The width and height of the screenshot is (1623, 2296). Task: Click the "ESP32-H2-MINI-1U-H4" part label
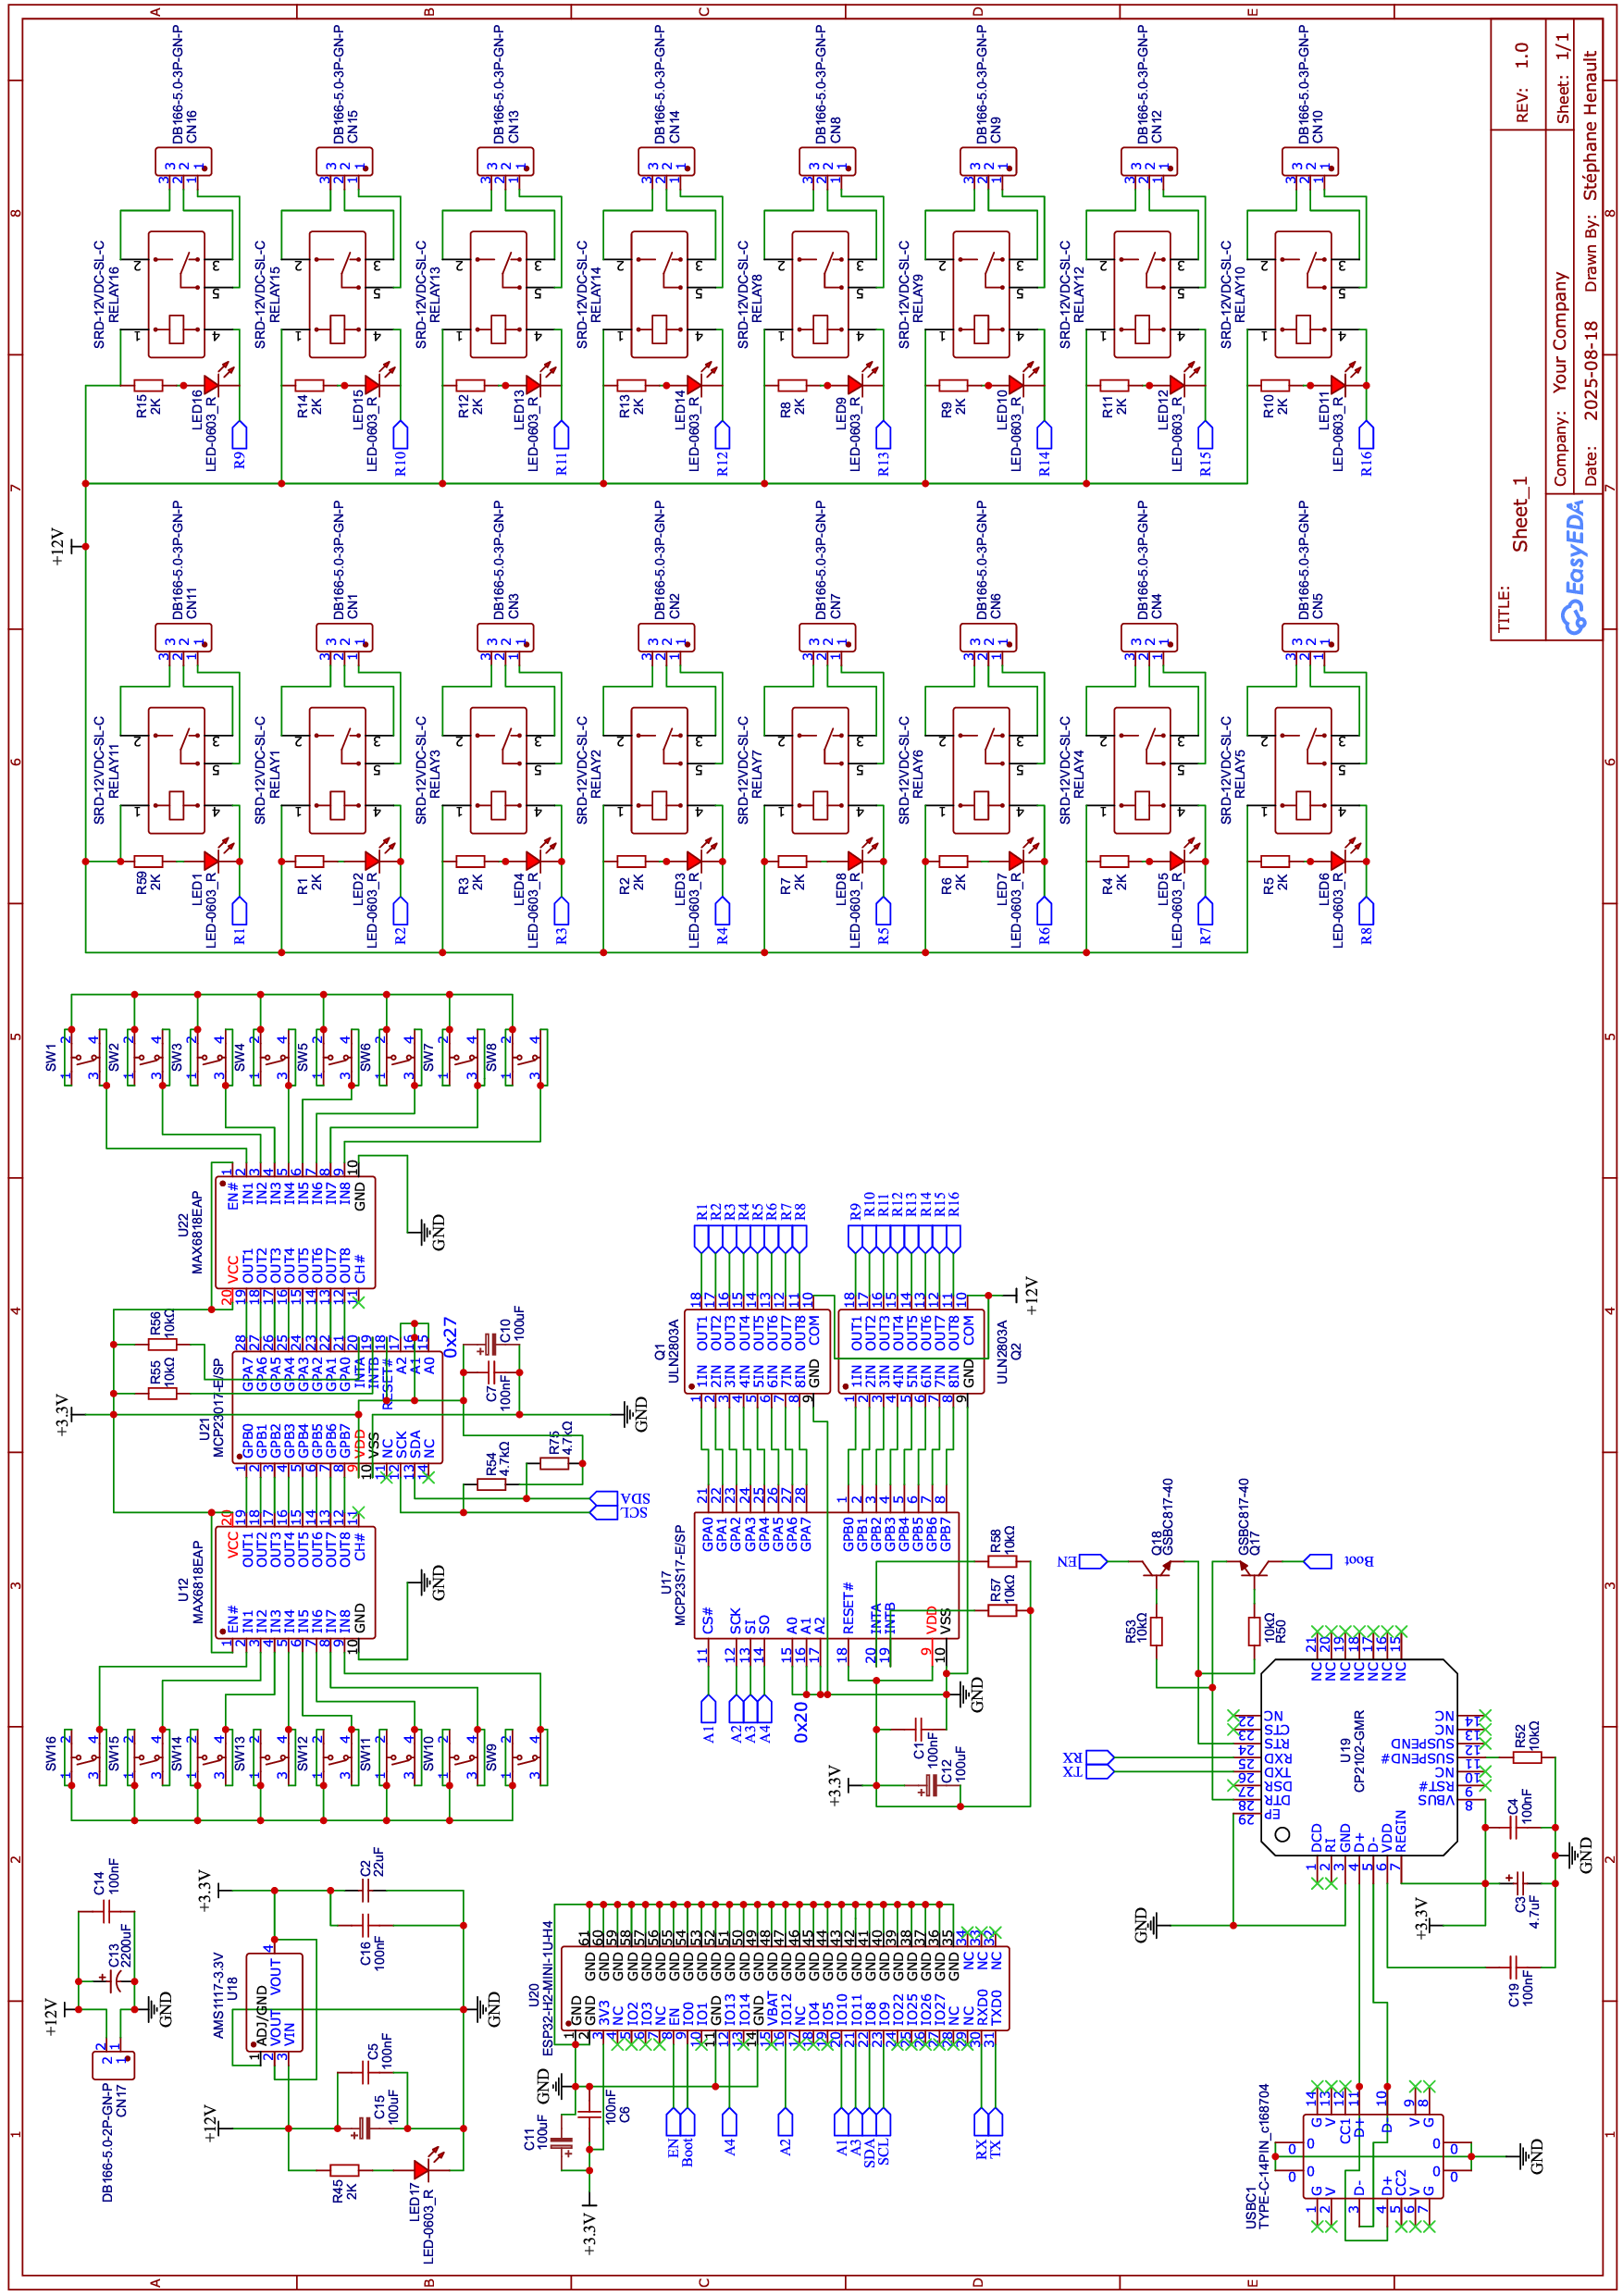tap(547, 1988)
